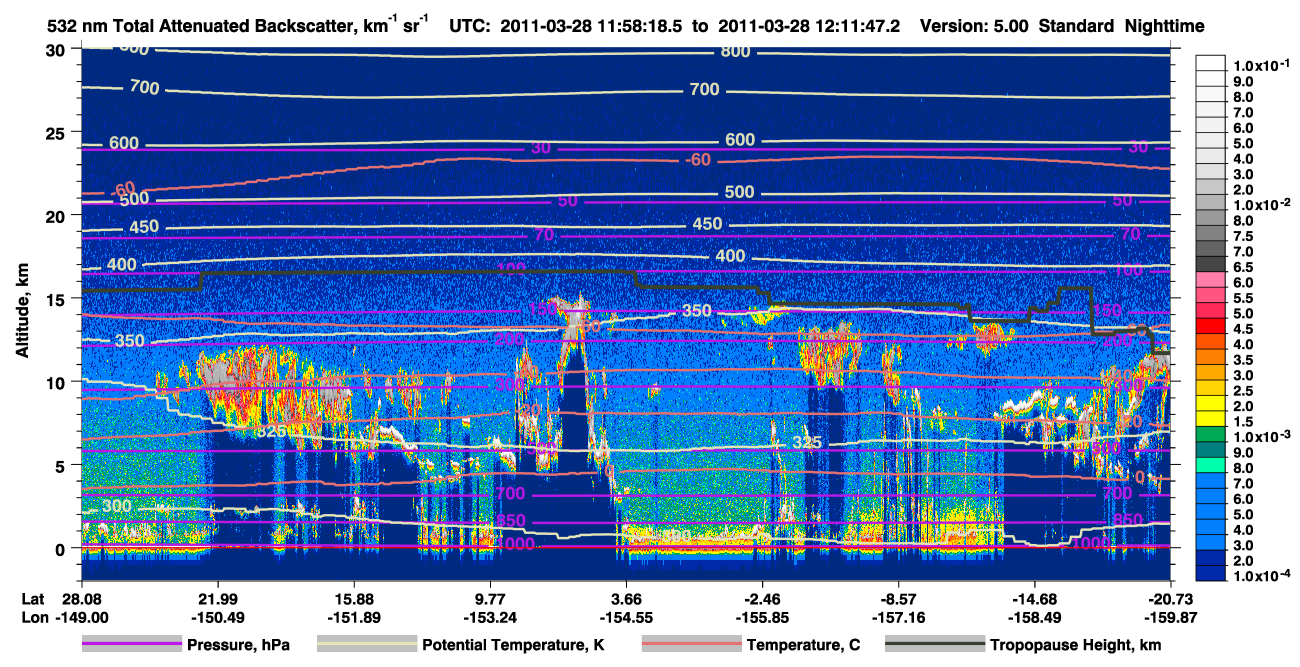1300x667 pixels.
Task: Click the colorbar label '1.0x10-2'
Action: (x=1262, y=203)
